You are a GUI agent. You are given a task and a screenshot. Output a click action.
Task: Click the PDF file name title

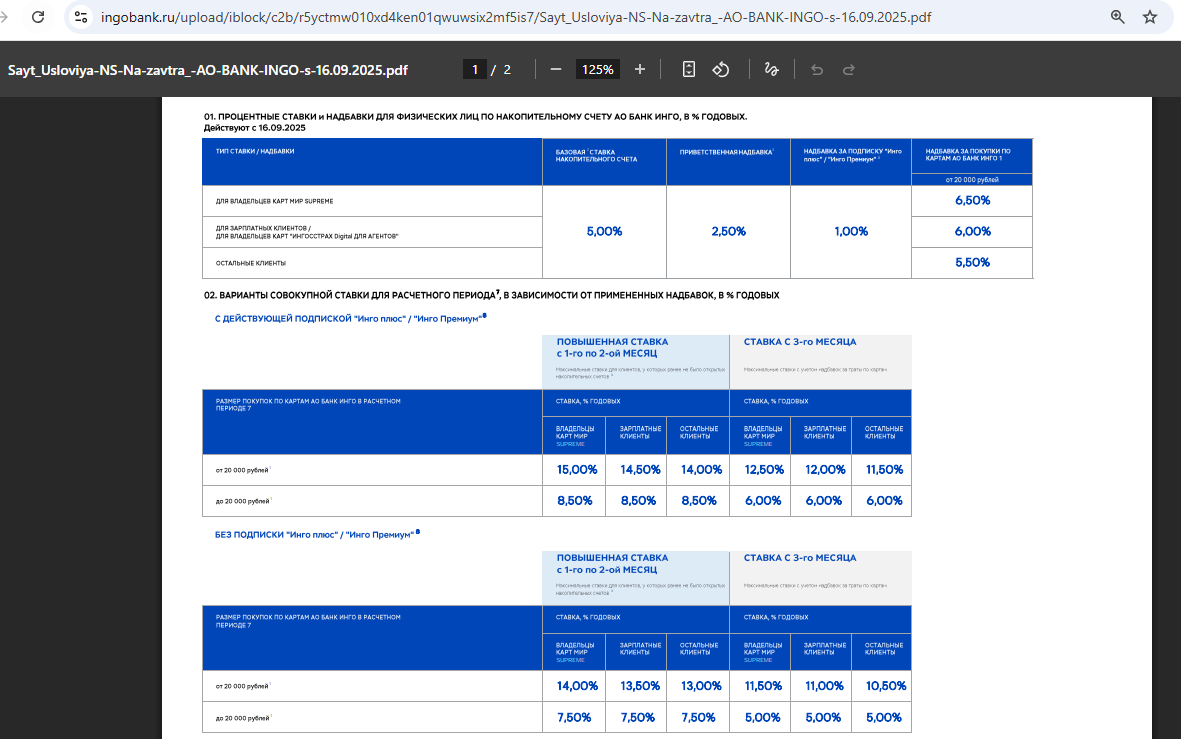tap(208, 70)
